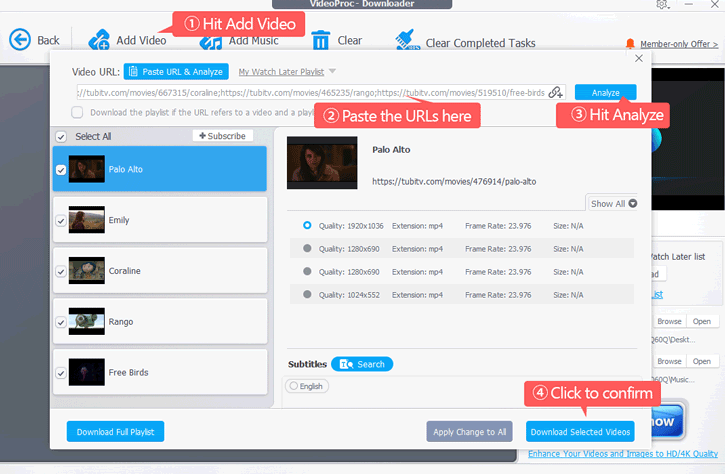Uncheck the Emily video checkbox
This screenshot has width=725, height=474.
click(61, 221)
